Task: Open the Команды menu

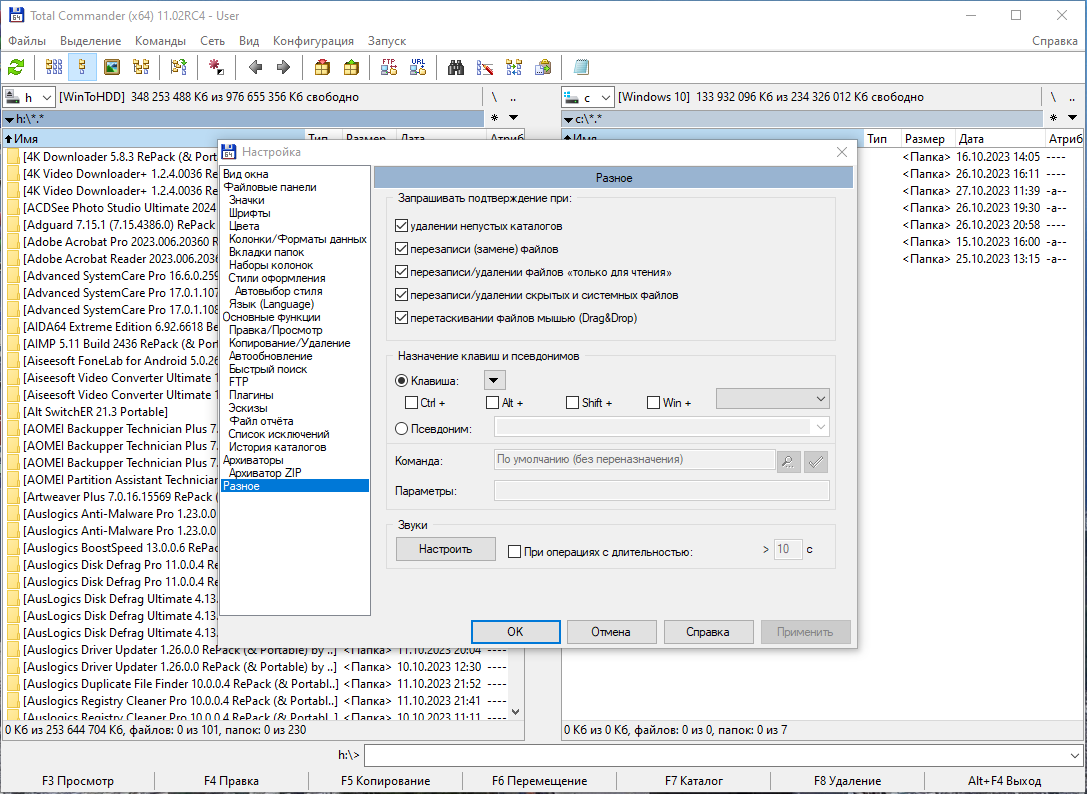Action: click(x=160, y=41)
